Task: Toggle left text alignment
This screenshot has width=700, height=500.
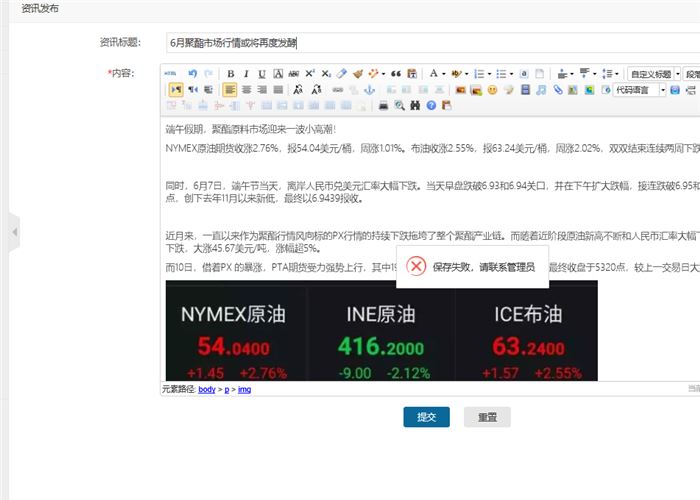Action: 230,90
